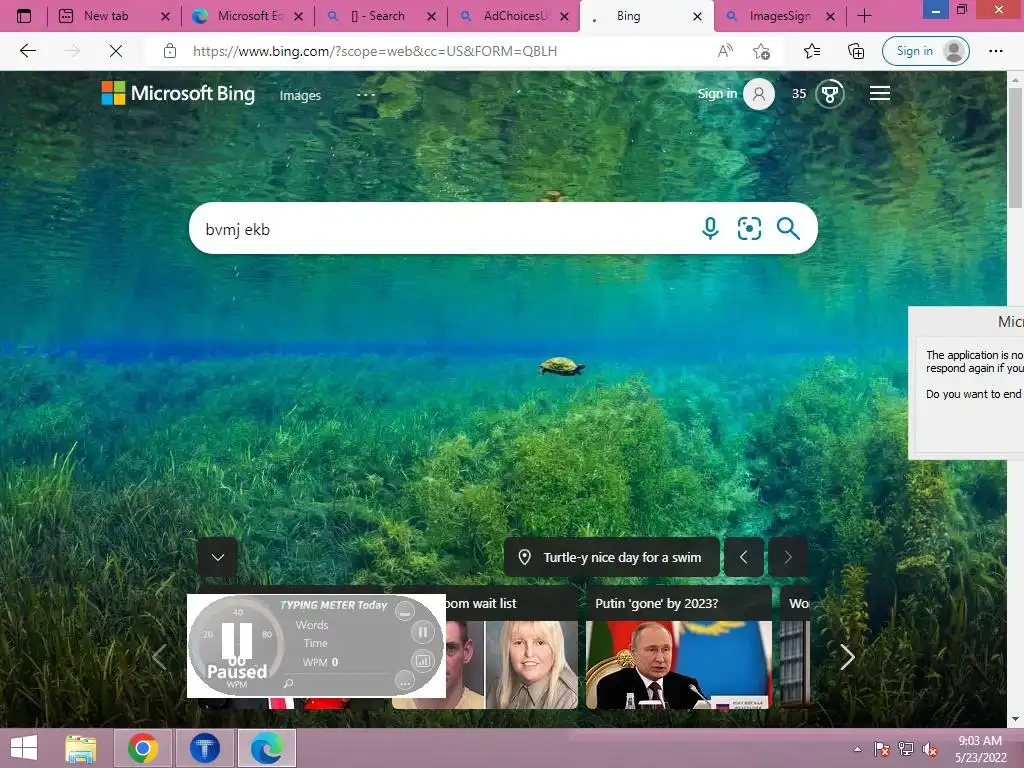Click the page vertical scrollbar thumb

click(x=1016, y=147)
